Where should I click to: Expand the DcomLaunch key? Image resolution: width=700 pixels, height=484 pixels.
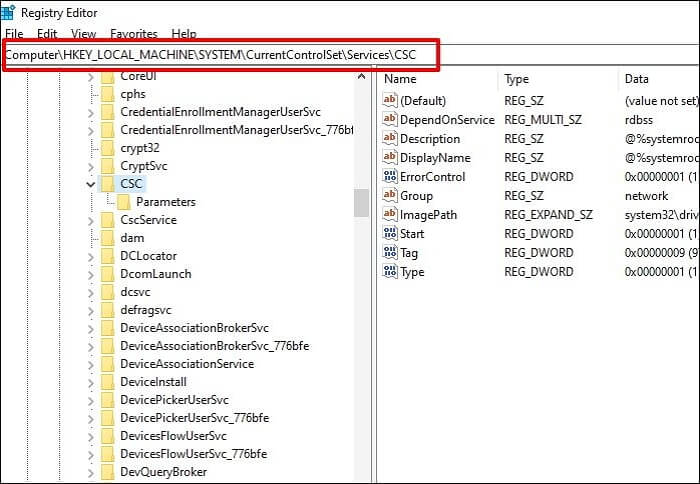tap(91, 275)
